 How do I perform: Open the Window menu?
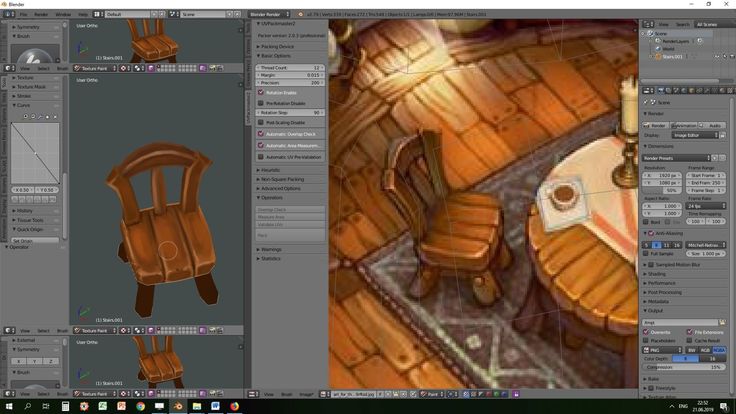click(63, 15)
